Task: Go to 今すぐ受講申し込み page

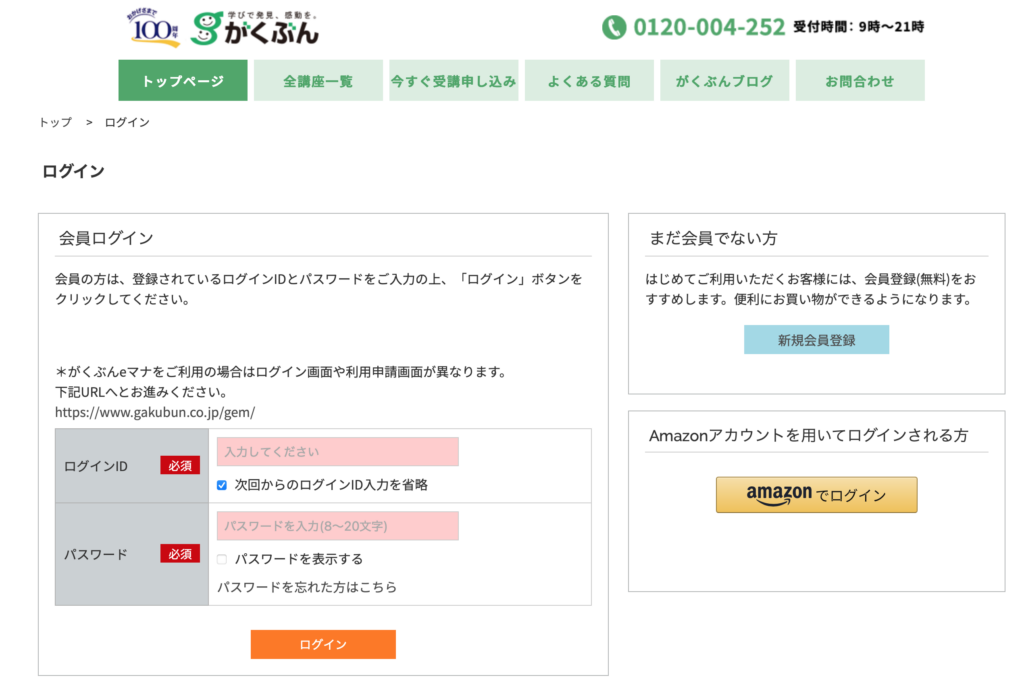Action: [453, 81]
